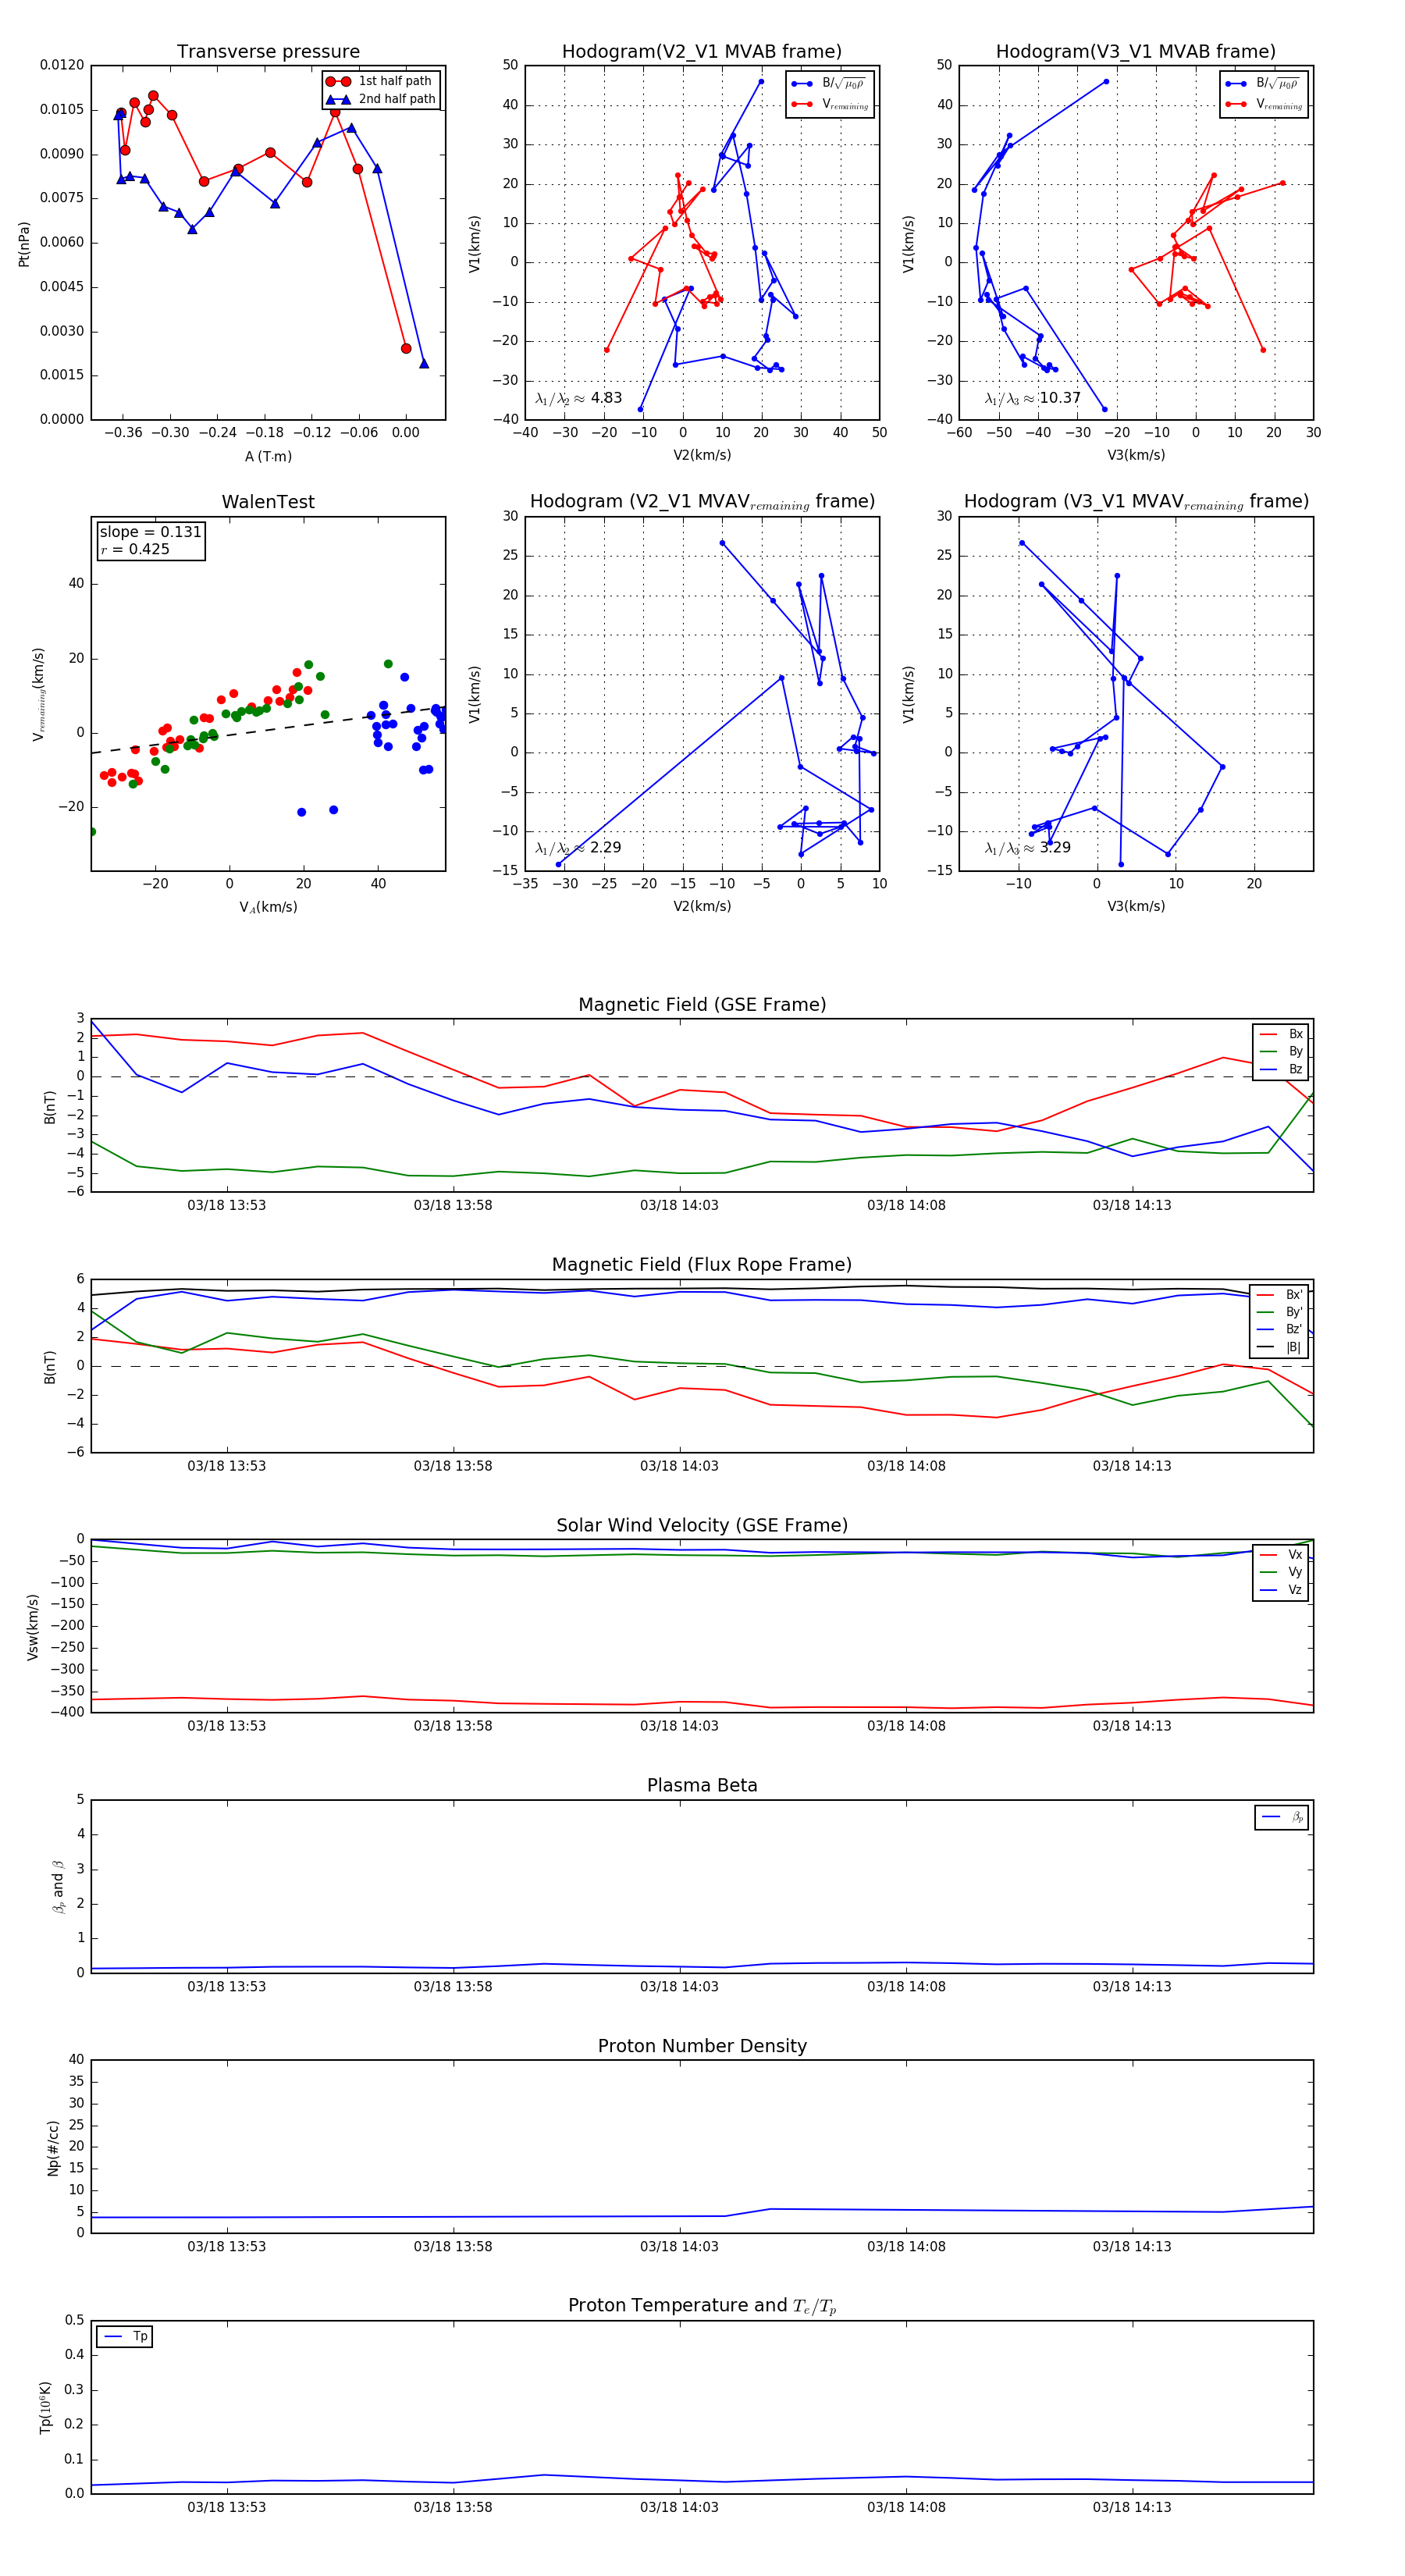Select V_remaining legend entry in V3_V1 MVAB hodogram

tap(1264, 104)
